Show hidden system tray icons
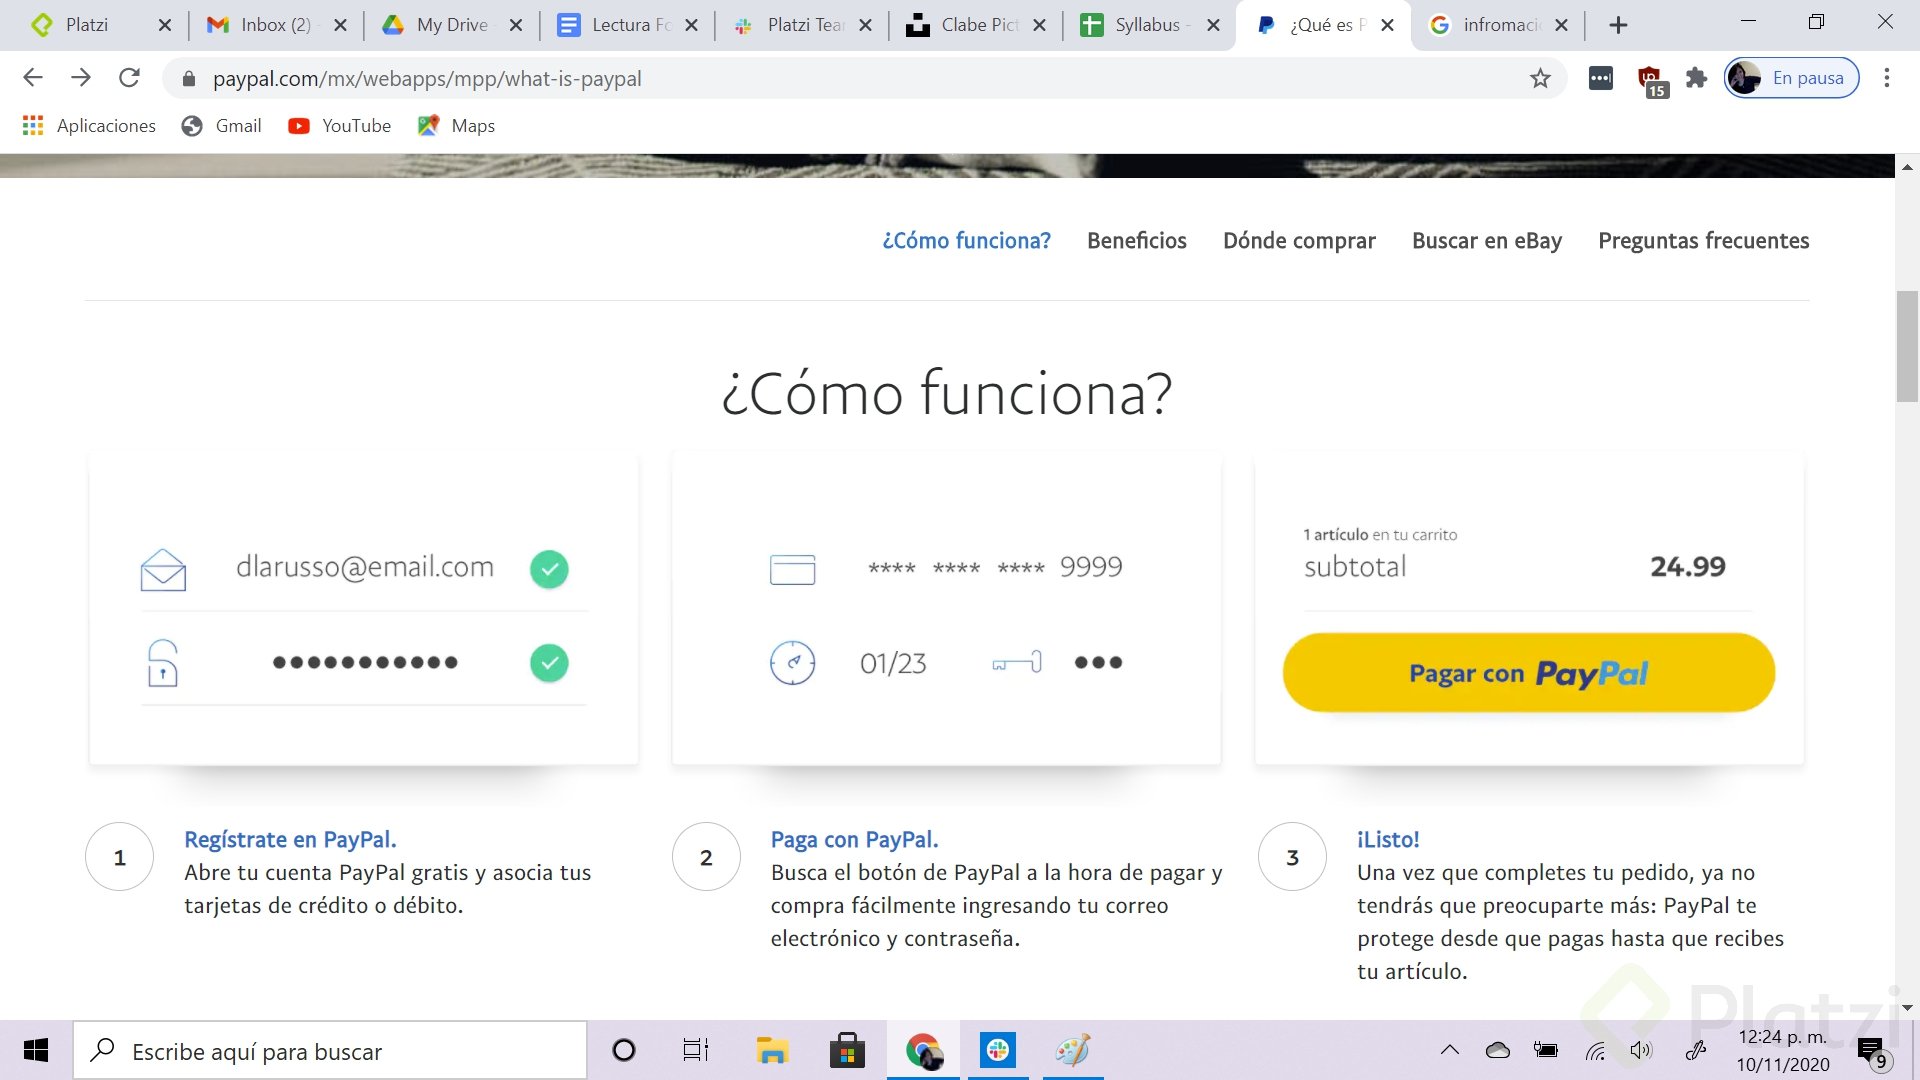1920x1080 pixels. [1449, 1050]
